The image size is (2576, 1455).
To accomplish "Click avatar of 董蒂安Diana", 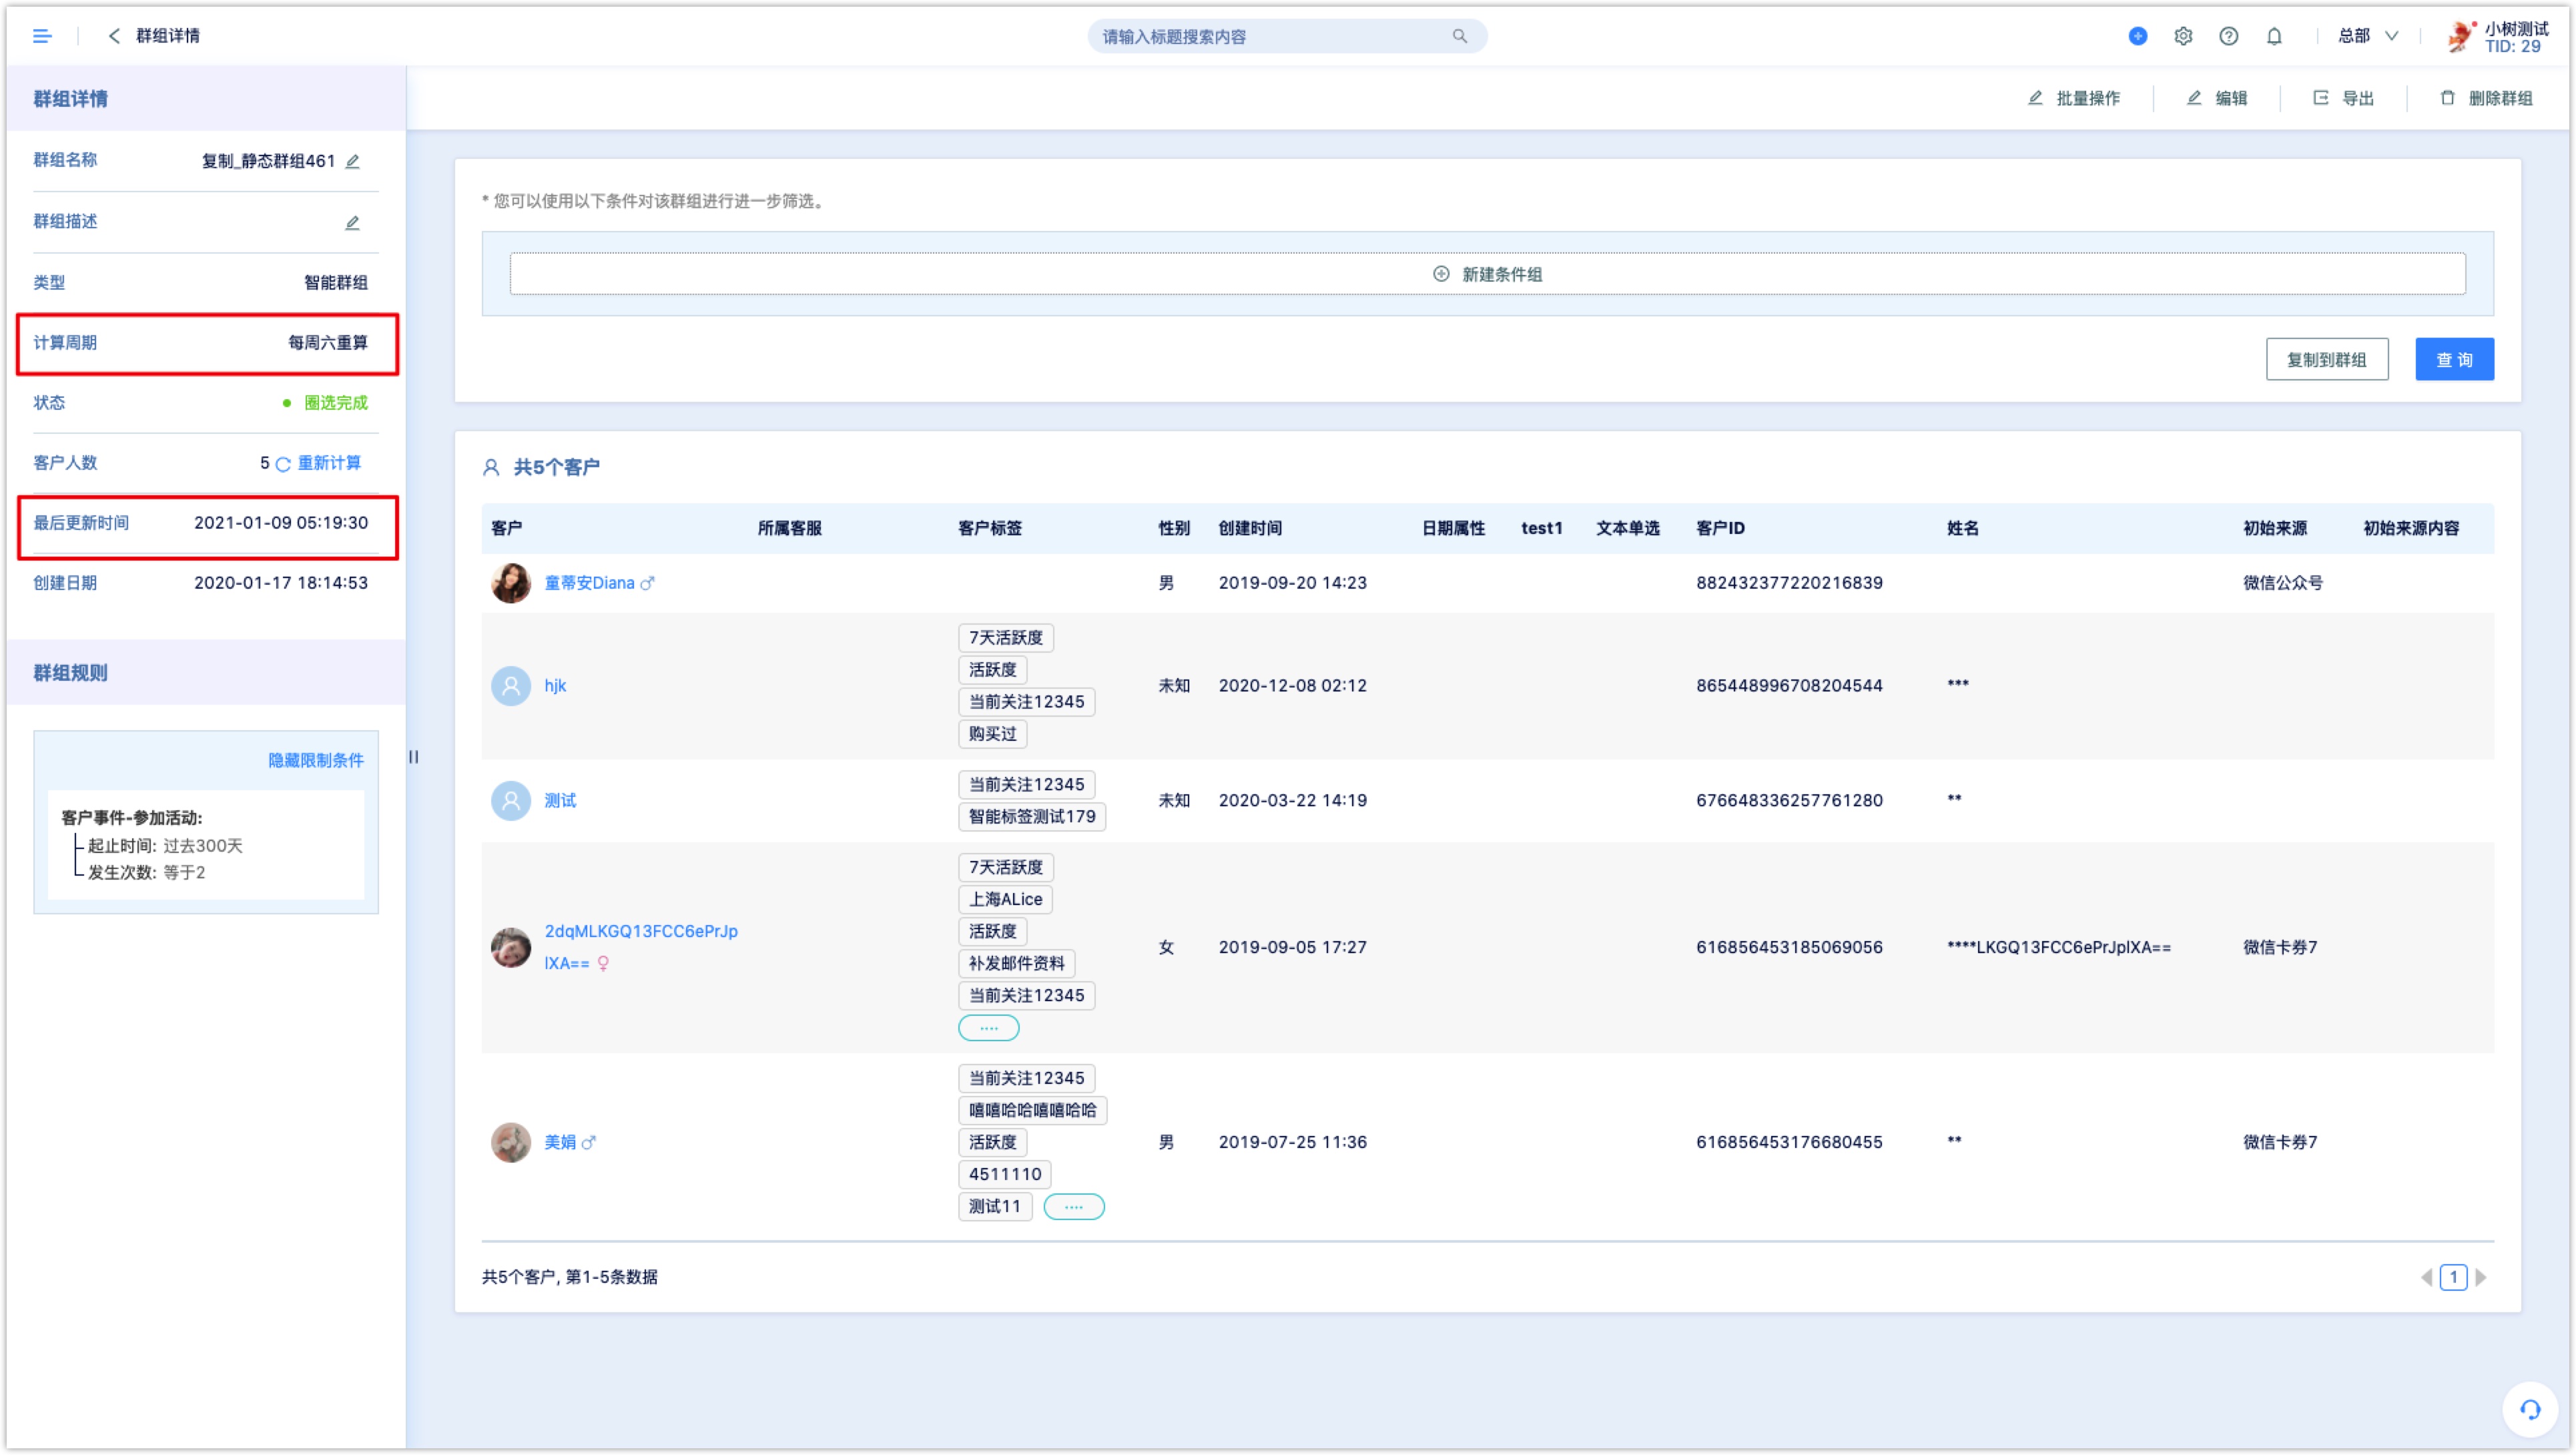I will 510,583.
